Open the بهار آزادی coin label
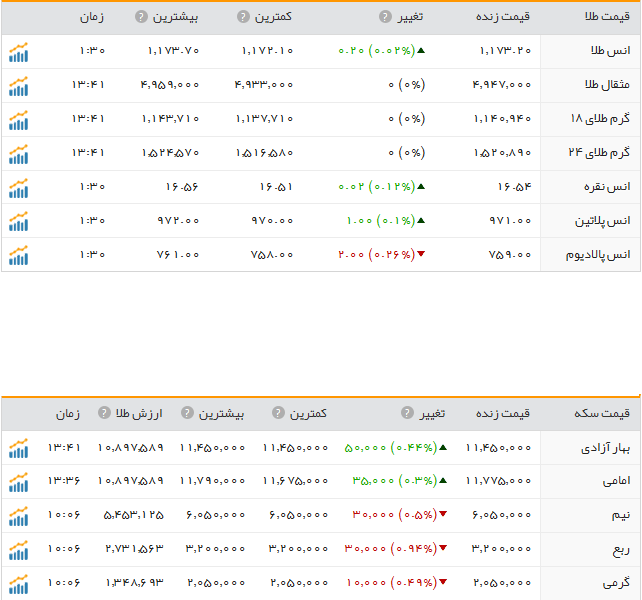 click(606, 448)
